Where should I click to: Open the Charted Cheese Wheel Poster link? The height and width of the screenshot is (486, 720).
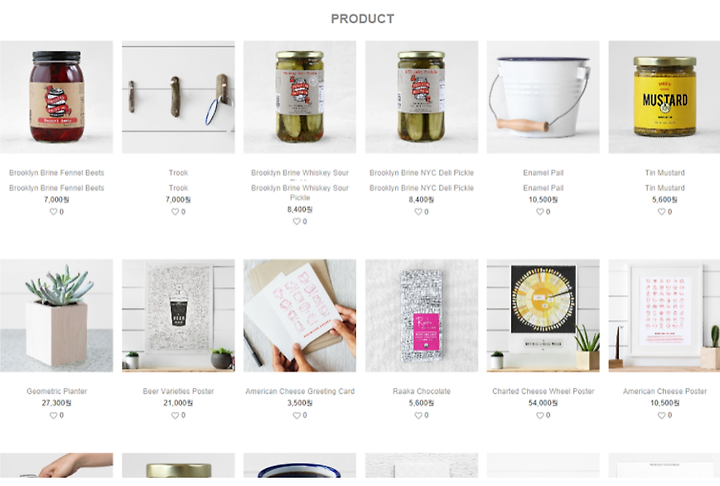coord(543,391)
